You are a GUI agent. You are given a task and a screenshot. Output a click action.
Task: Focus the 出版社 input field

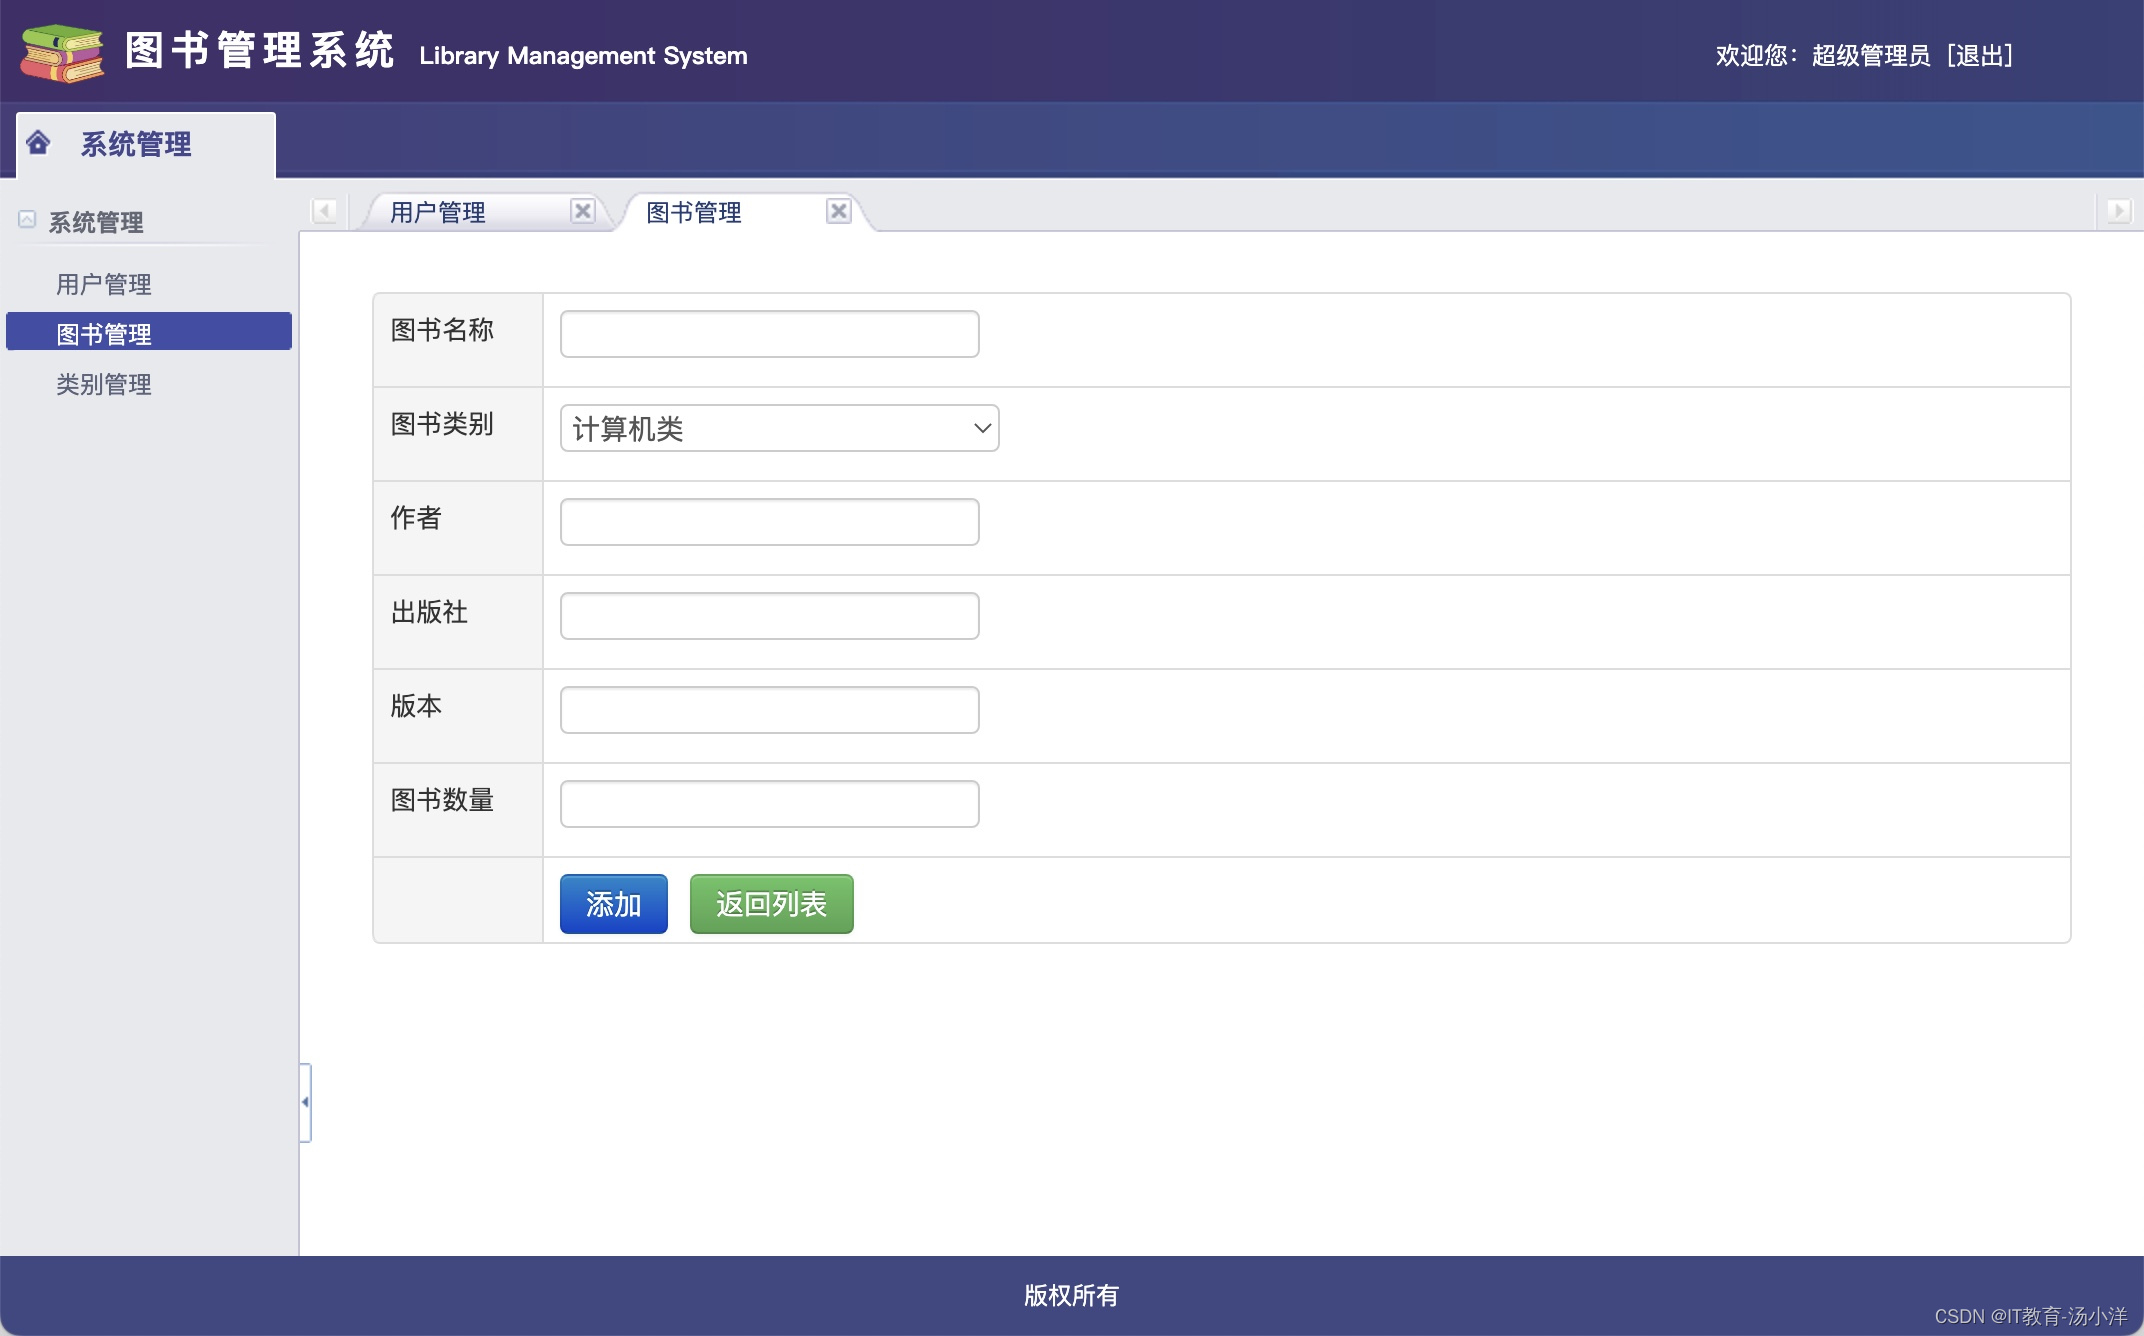(x=769, y=616)
